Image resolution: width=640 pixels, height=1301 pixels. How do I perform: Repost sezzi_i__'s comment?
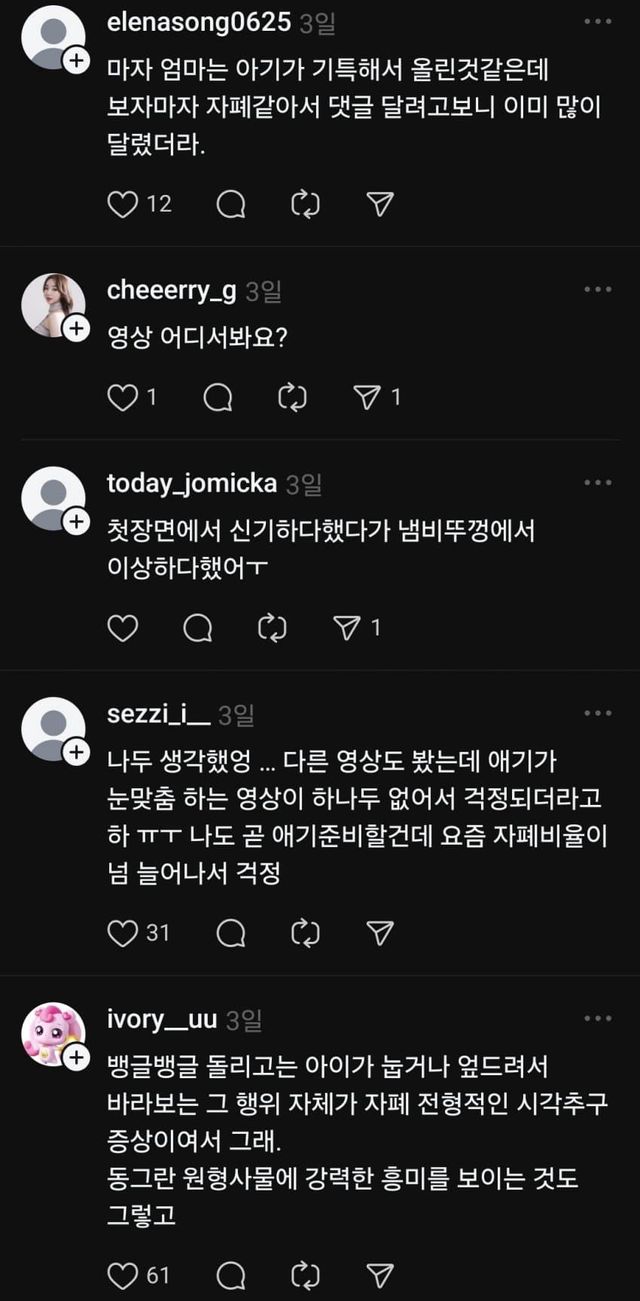[304, 933]
